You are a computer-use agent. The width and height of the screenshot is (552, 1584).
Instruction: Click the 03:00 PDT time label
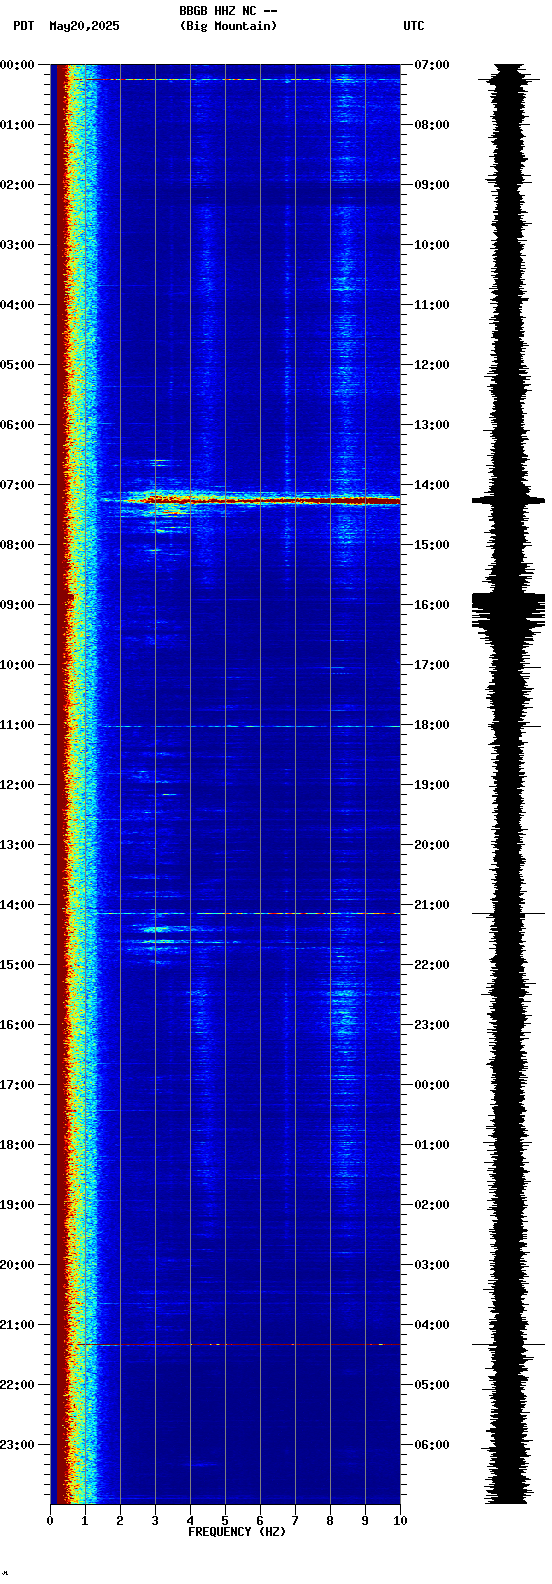pyautogui.click(x=17, y=245)
